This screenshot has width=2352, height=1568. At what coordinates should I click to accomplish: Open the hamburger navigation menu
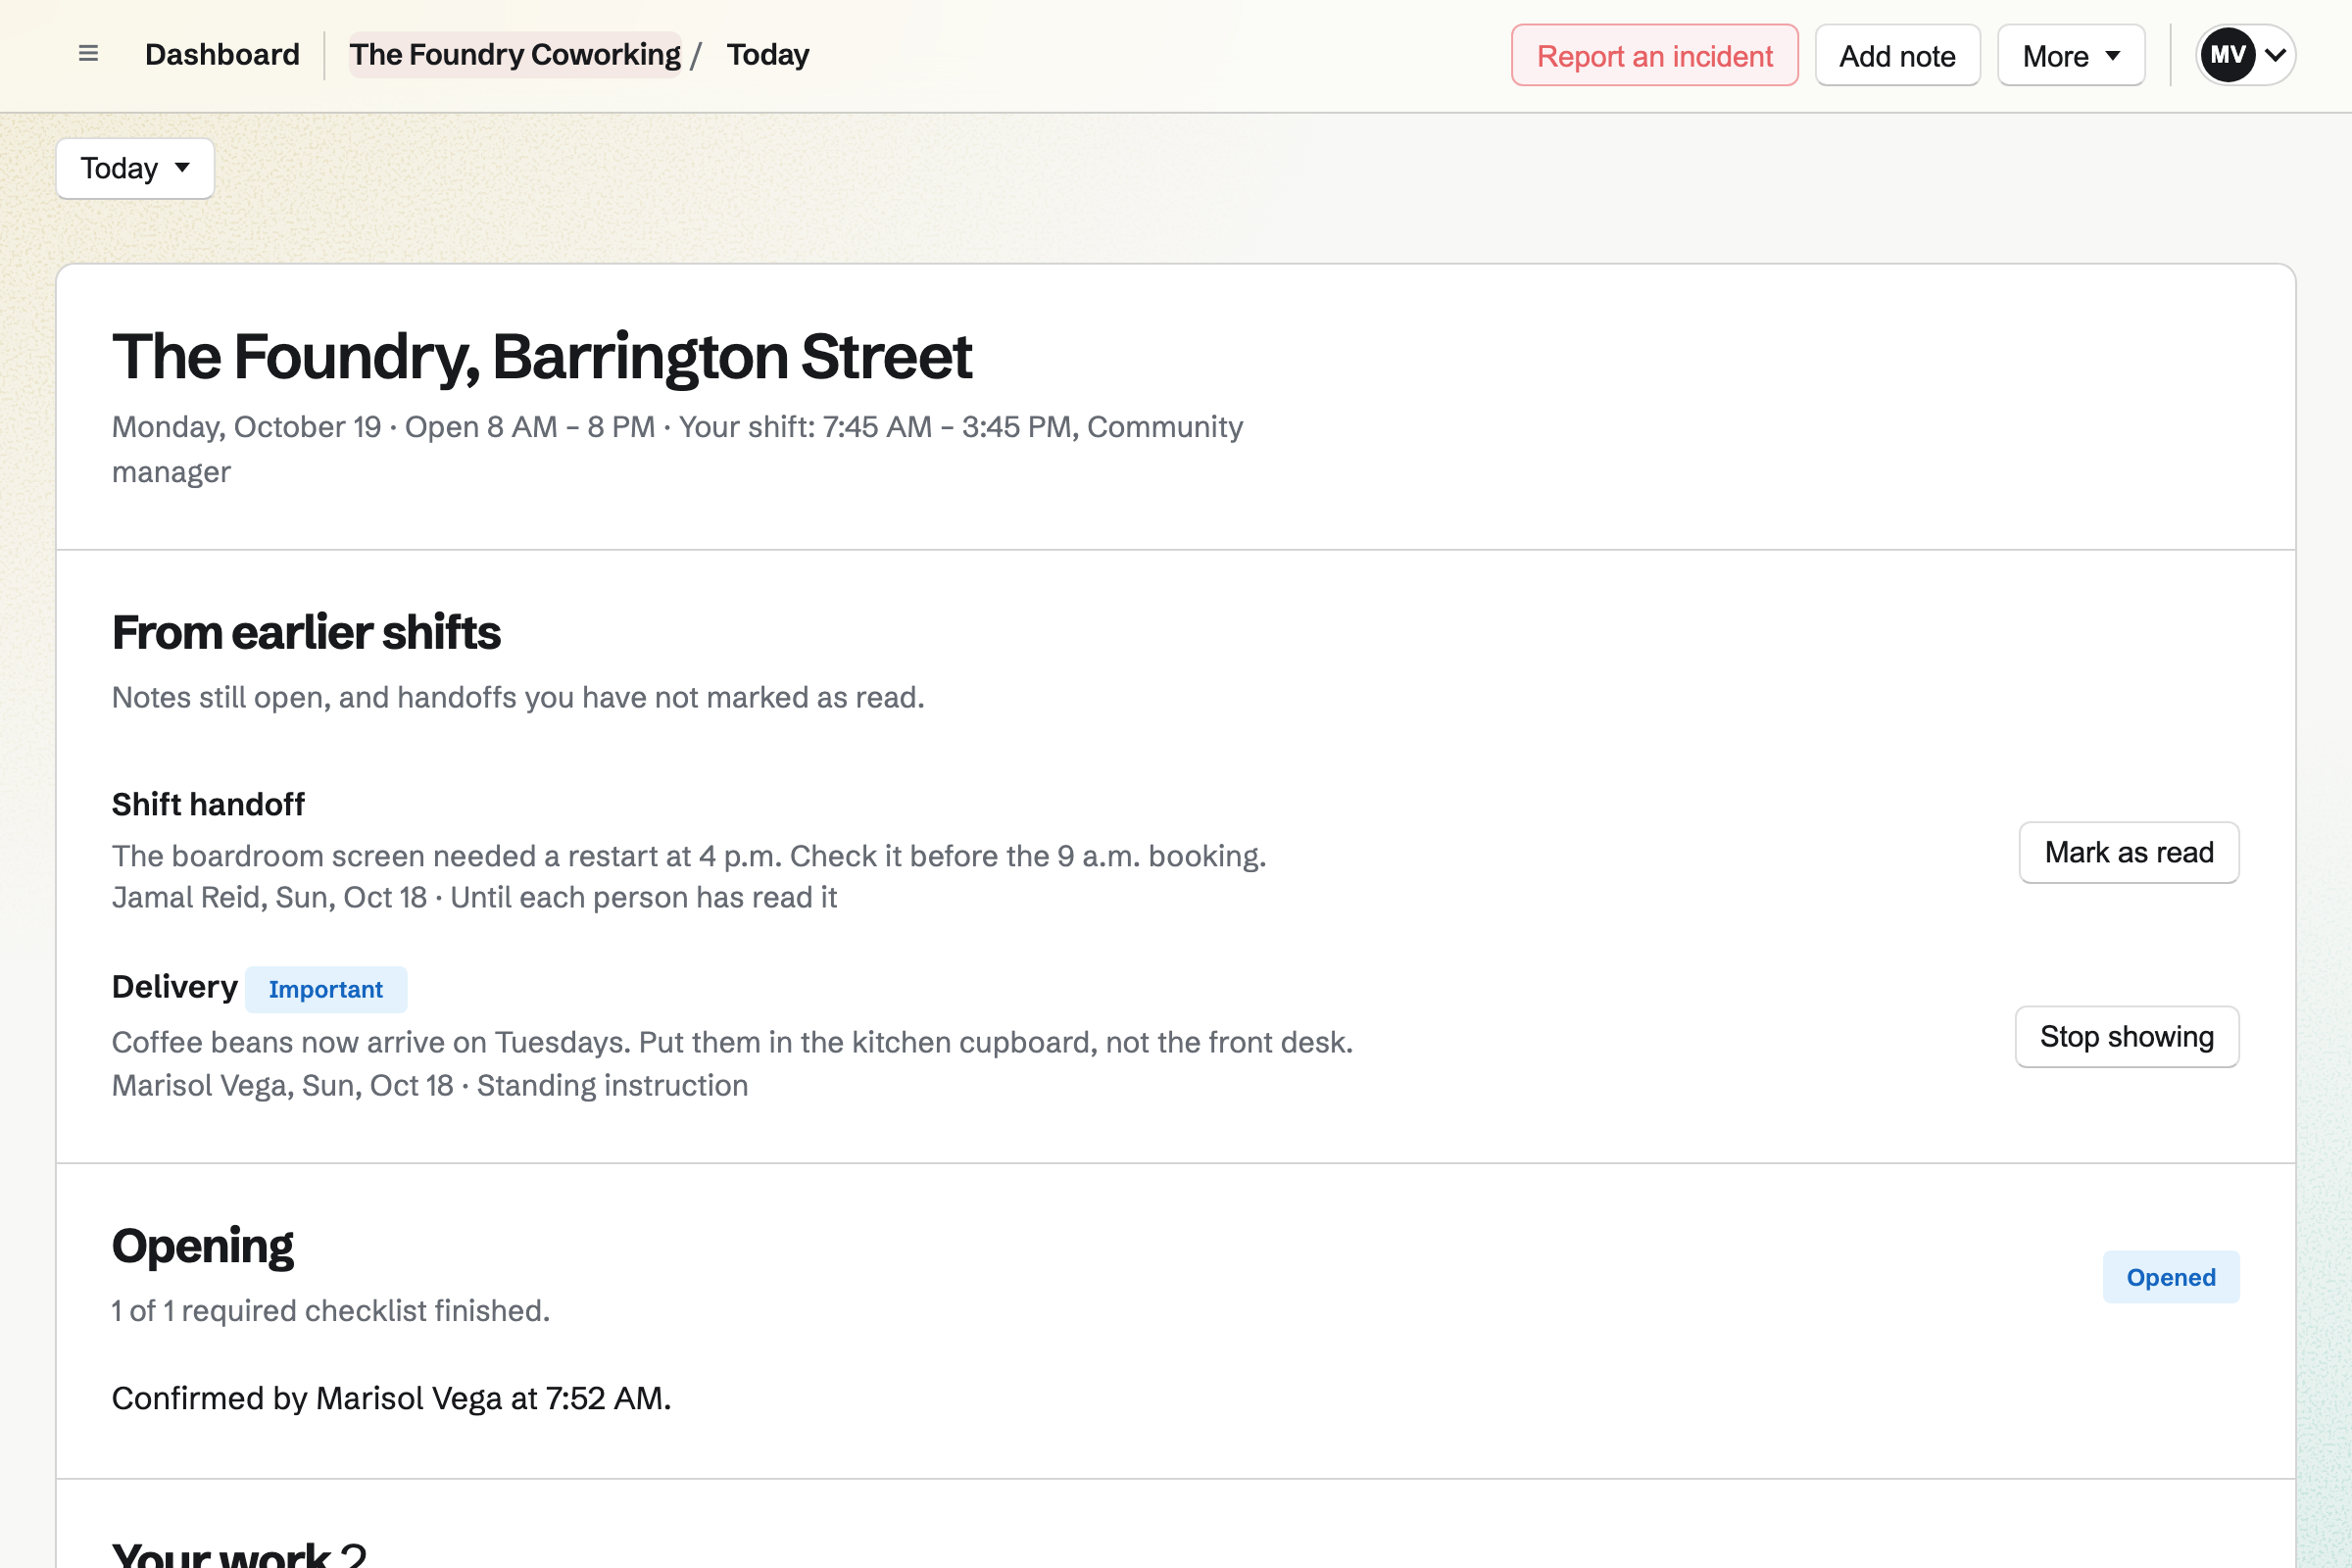pyautogui.click(x=88, y=54)
